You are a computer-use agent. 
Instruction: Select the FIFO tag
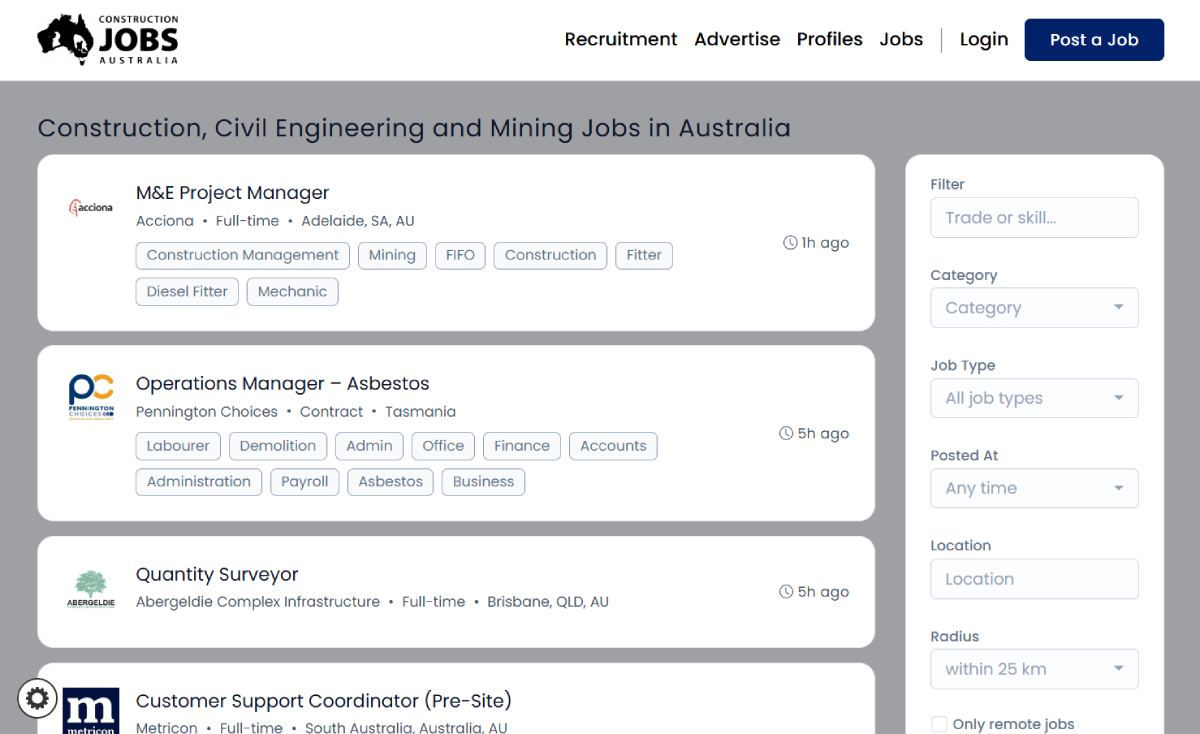tap(460, 255)
